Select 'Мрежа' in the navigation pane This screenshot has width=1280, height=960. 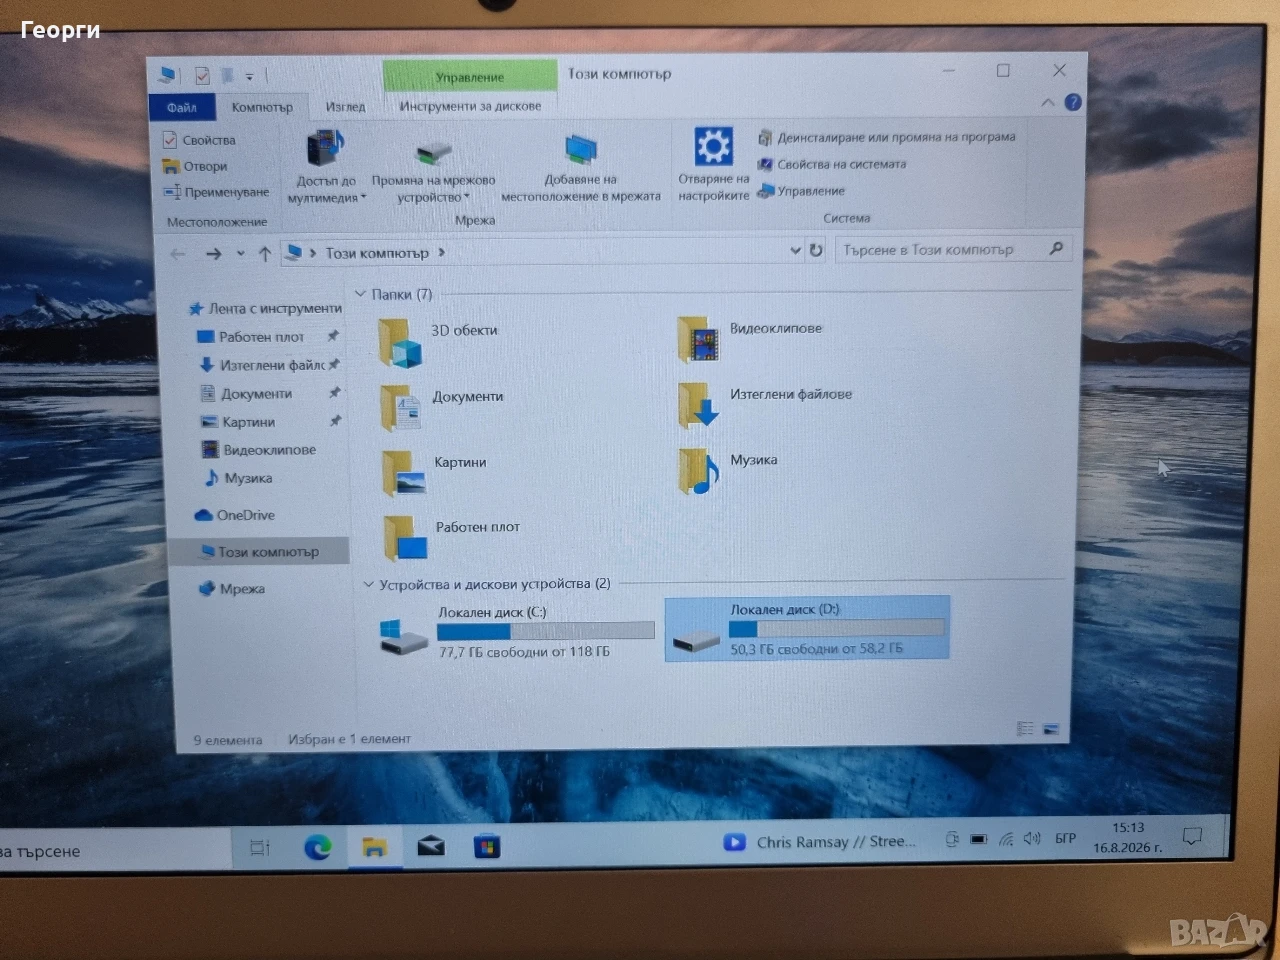[x=232, y=589]
